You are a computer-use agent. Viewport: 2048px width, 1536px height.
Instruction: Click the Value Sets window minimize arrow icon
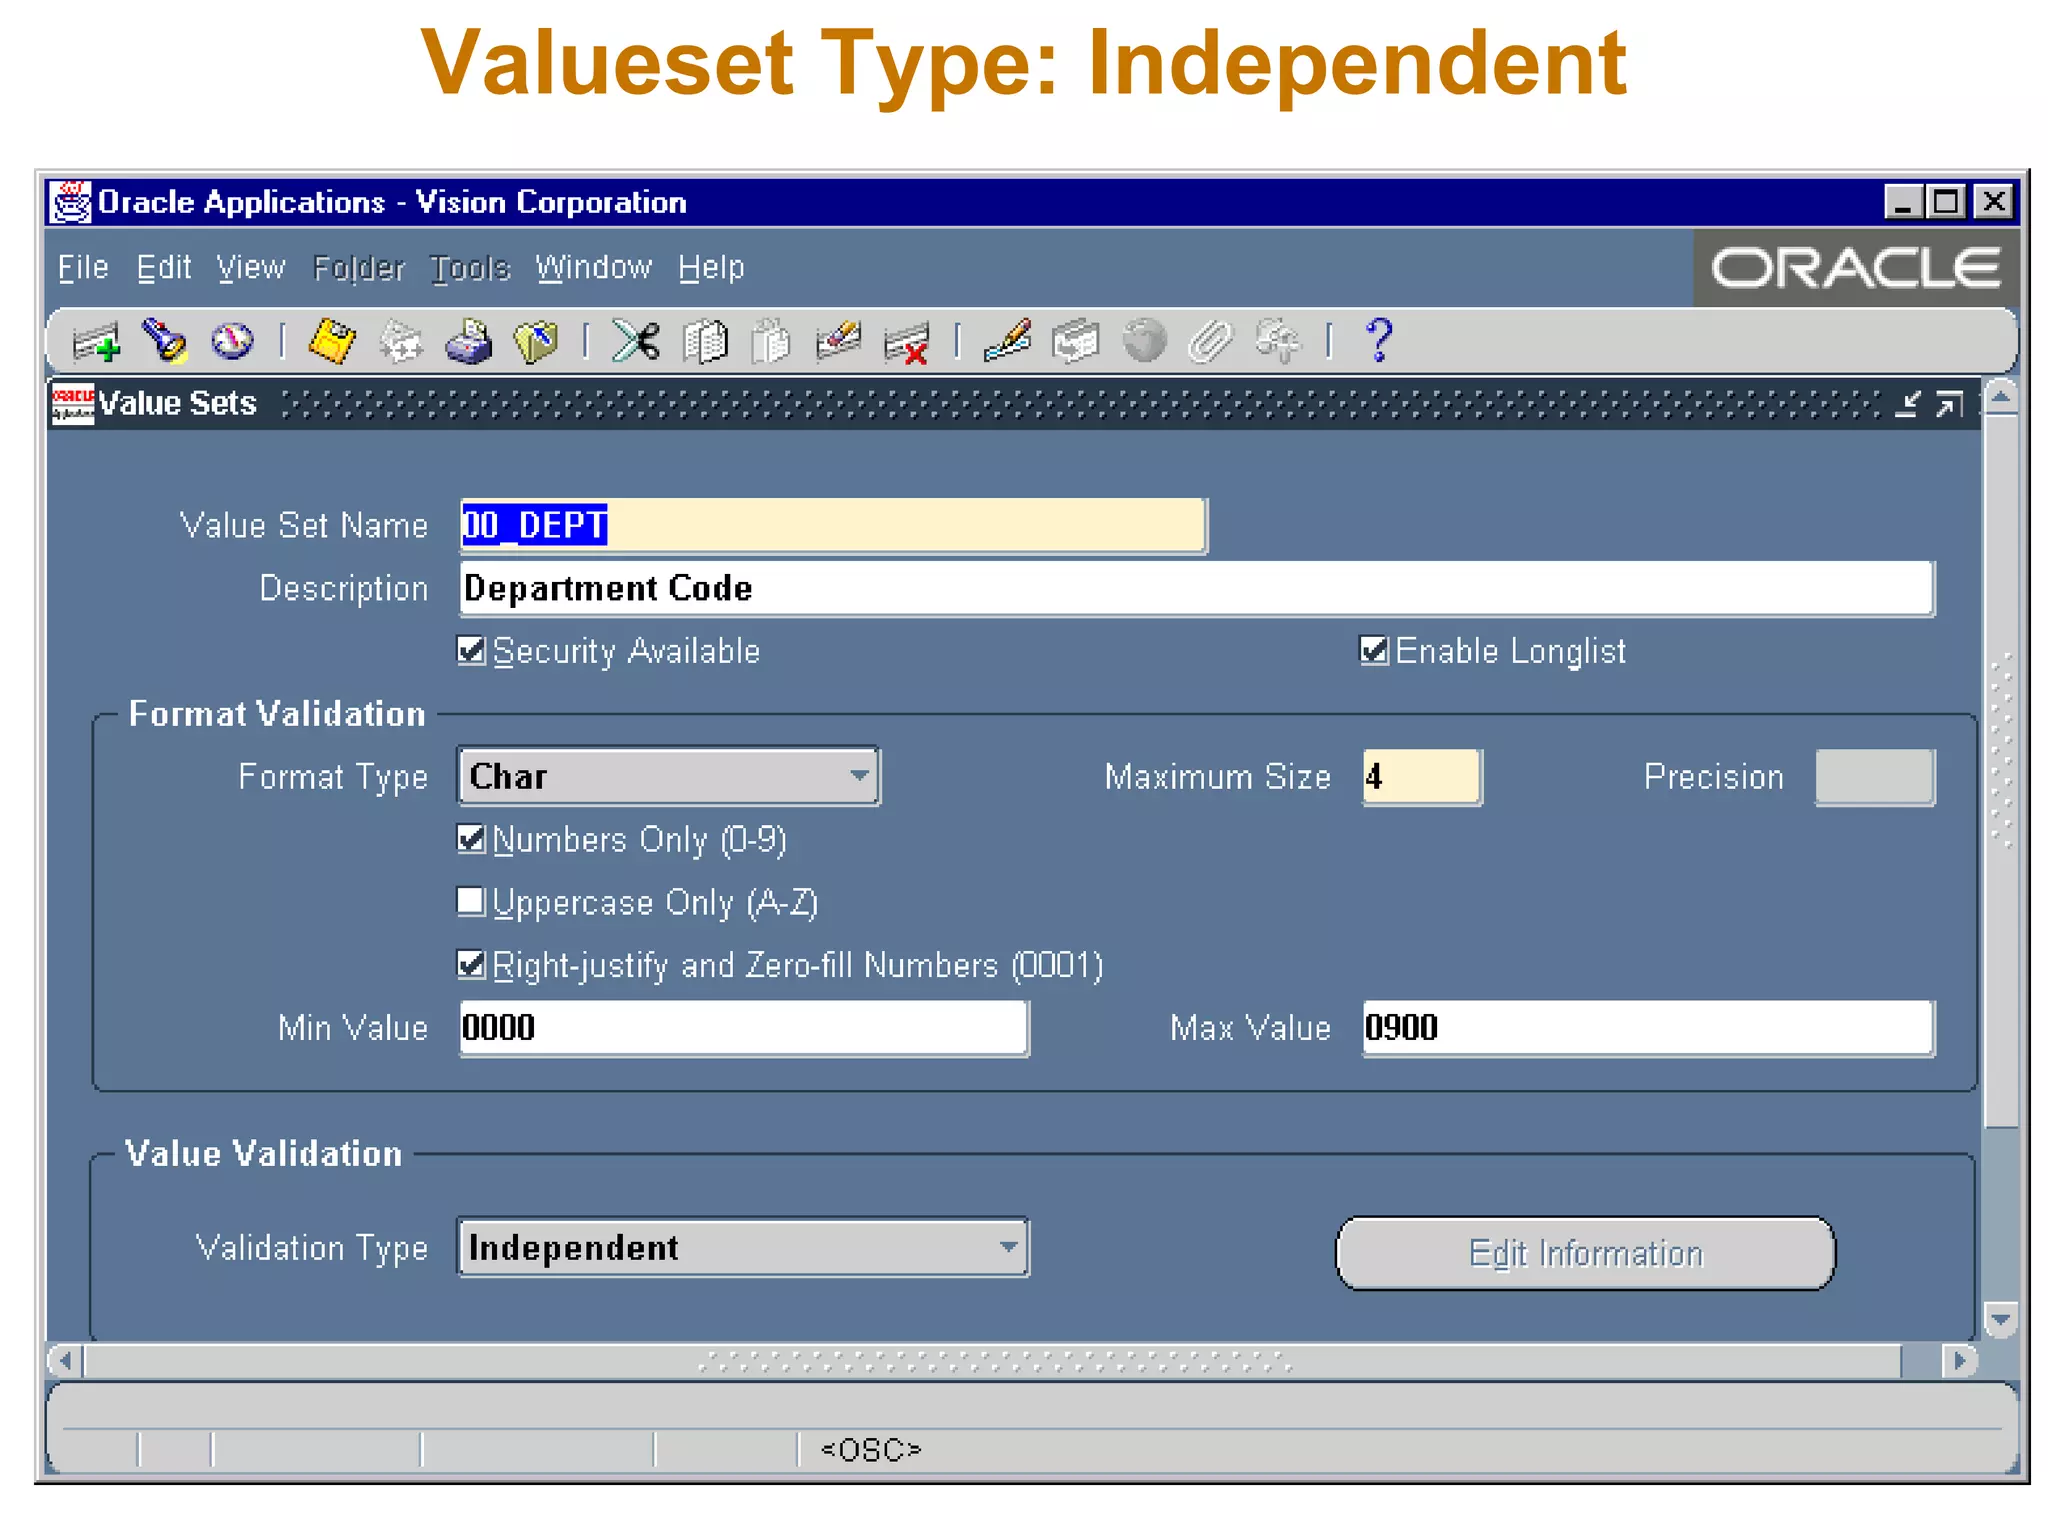point(1908,404)
